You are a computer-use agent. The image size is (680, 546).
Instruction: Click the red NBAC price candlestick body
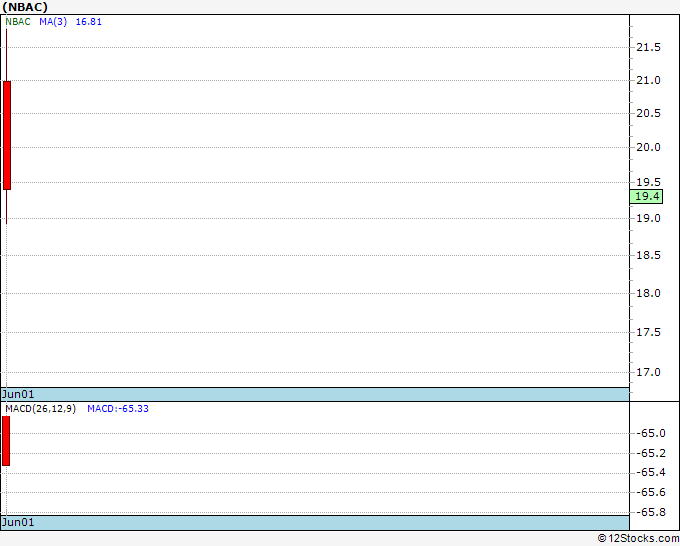coord(7,135)
